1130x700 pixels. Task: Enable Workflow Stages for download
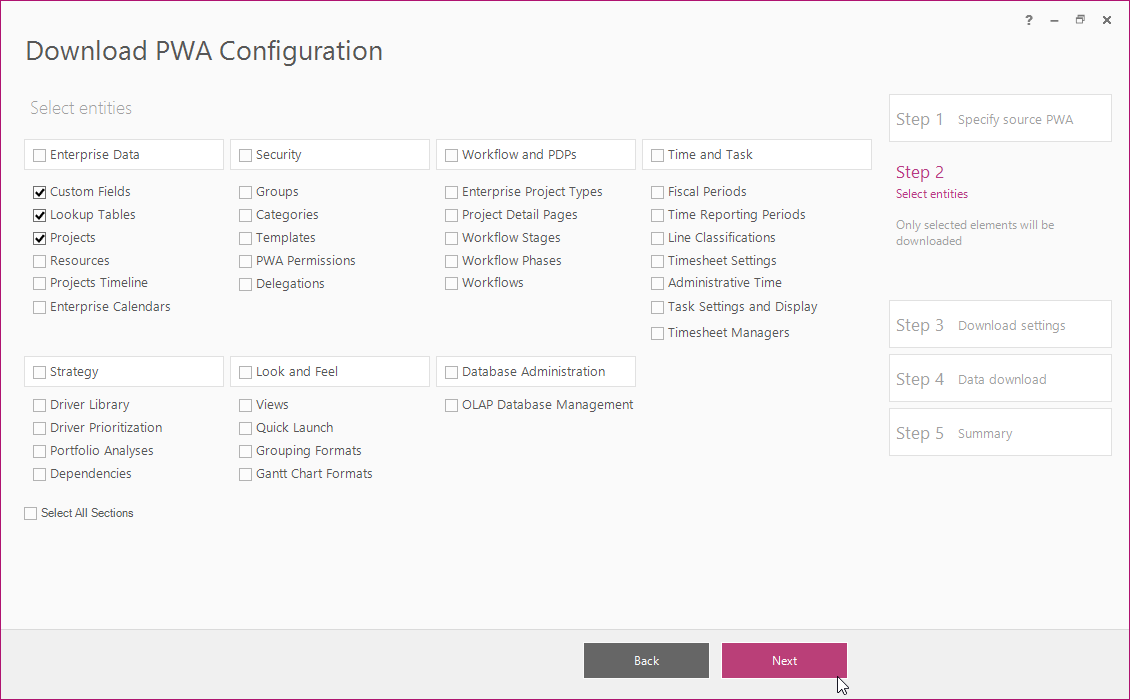[452, 238]
